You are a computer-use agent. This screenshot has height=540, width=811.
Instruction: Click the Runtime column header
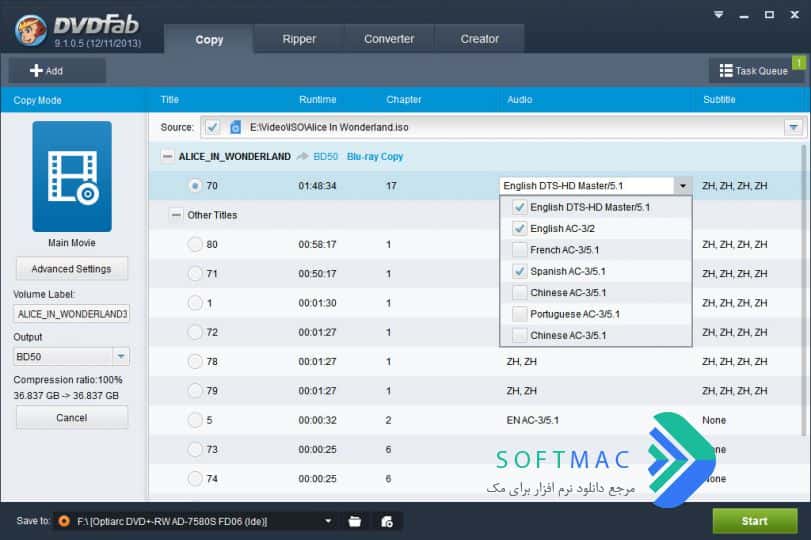(x=318, y=99)
